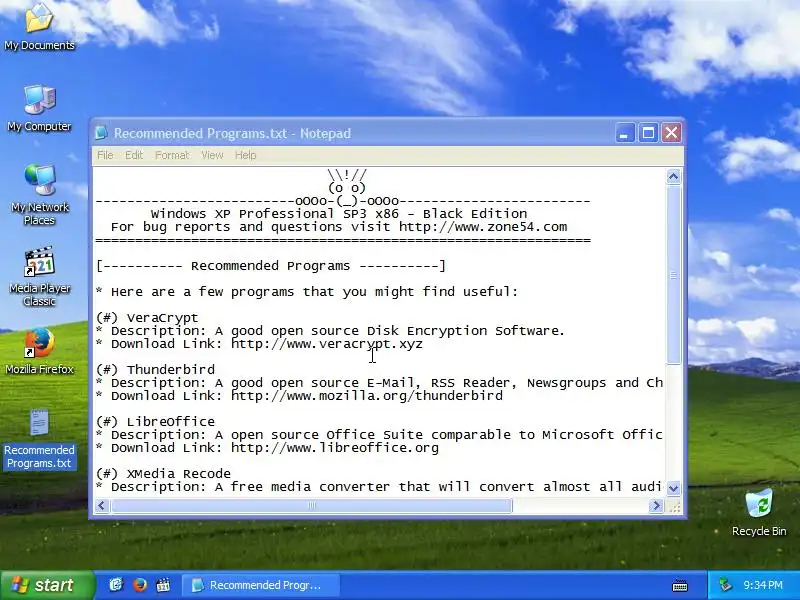Open the Edit menu in Notepad
800x600 pixels.
coord(134,155)
